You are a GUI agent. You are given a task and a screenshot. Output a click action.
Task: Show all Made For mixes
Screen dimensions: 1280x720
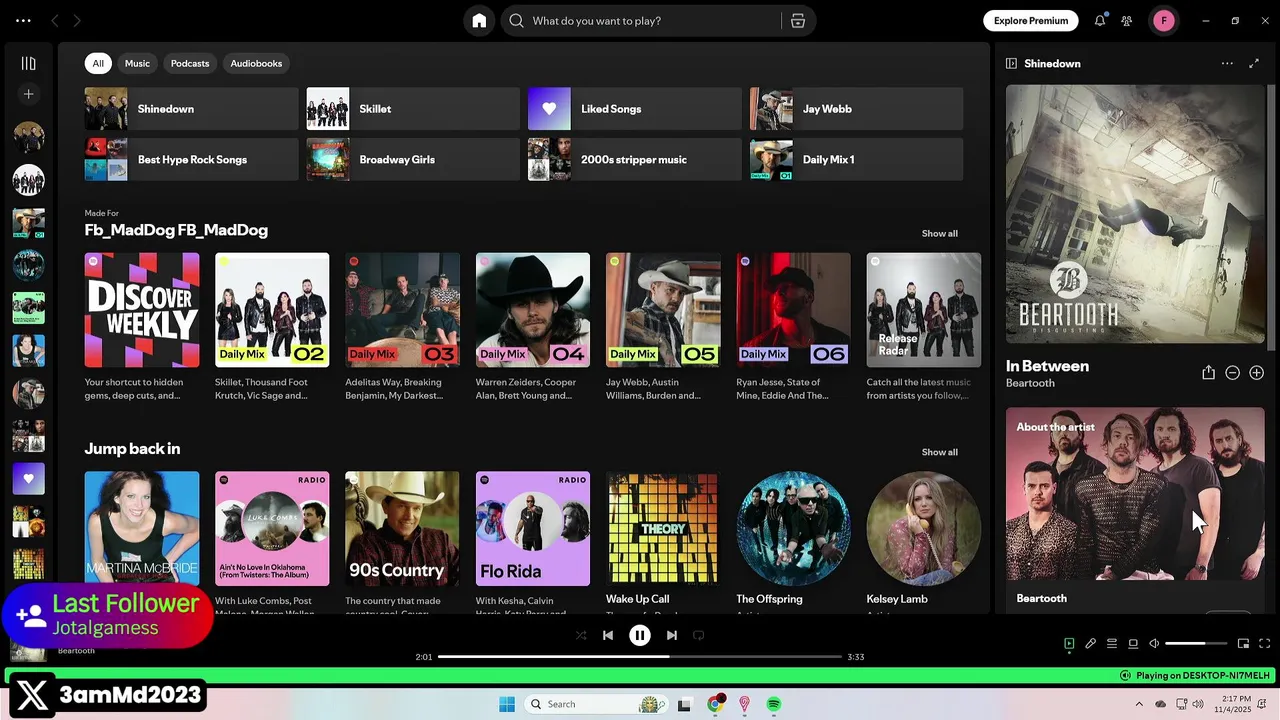[x=939, y=233]
